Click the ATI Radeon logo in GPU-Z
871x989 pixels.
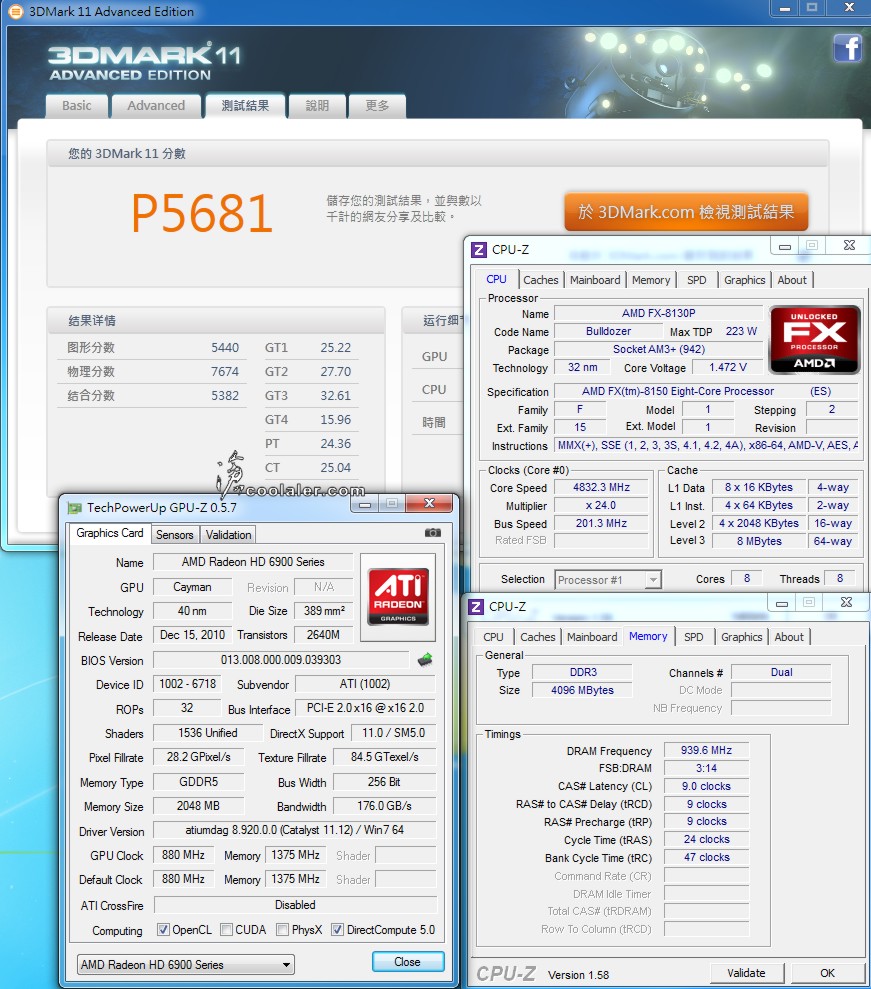pyautogui.click(x=398, y=597)
